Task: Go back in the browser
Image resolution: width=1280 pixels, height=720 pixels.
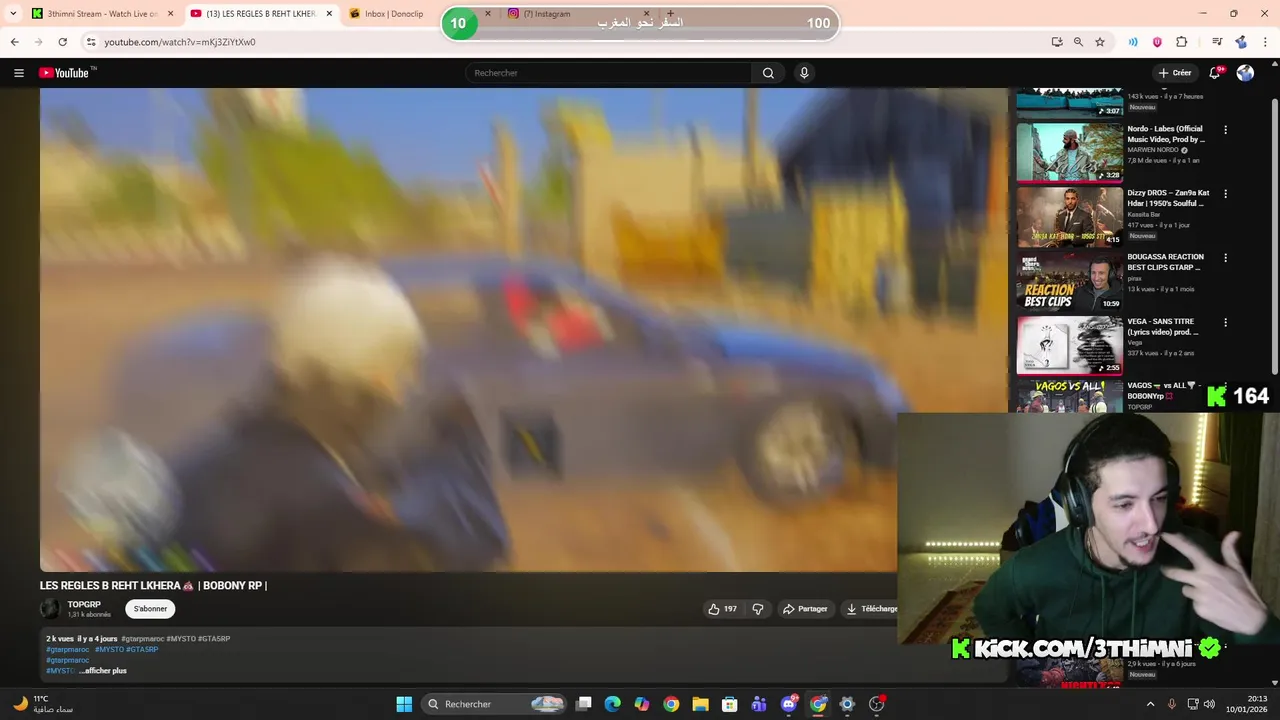Action: [x=14, y=42]
